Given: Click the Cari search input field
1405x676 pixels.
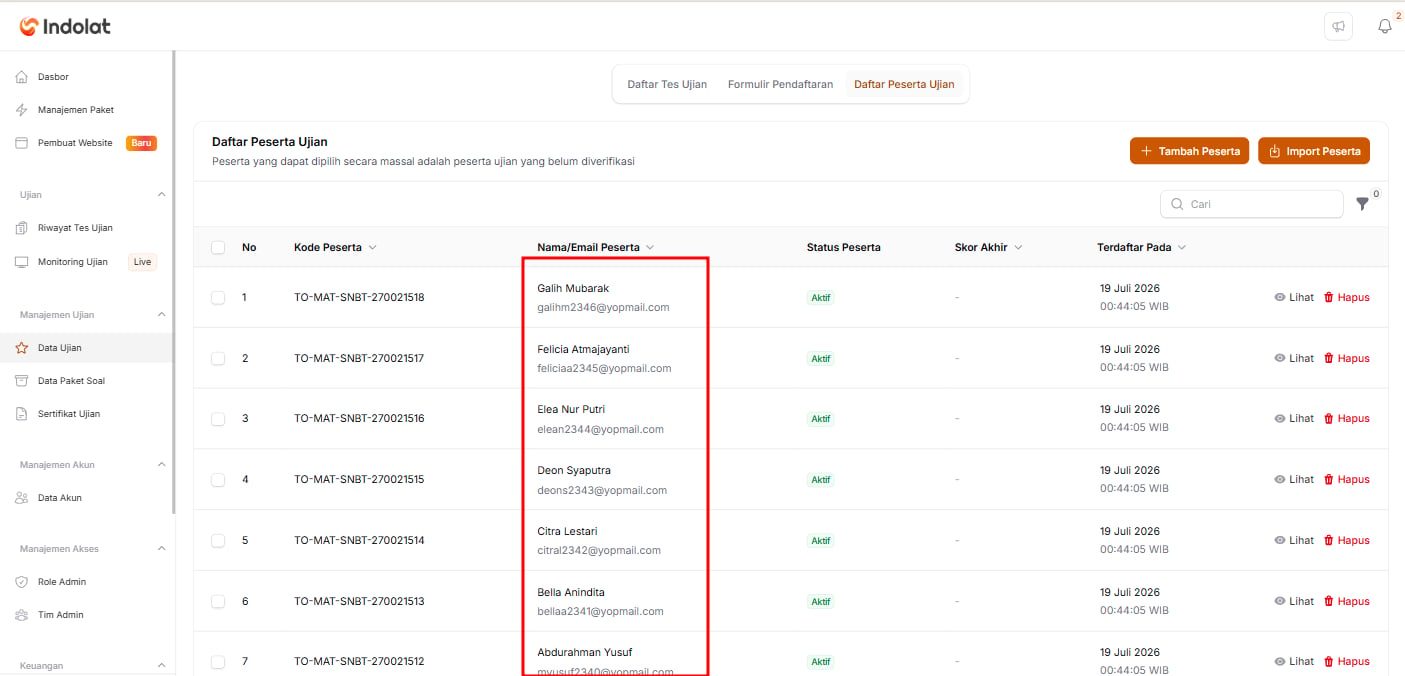Looking at the screenshot, I should point(1252,204).
